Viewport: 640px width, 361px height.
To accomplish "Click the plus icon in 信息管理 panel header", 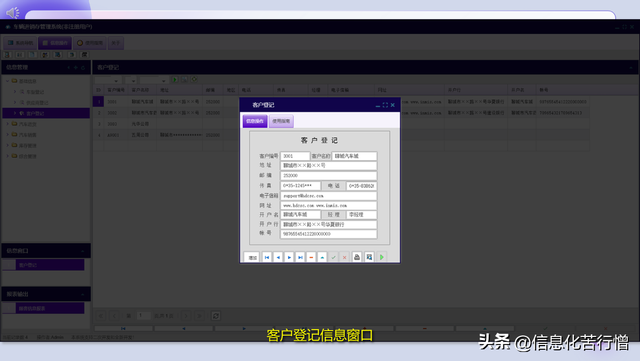I will (76, 67).
